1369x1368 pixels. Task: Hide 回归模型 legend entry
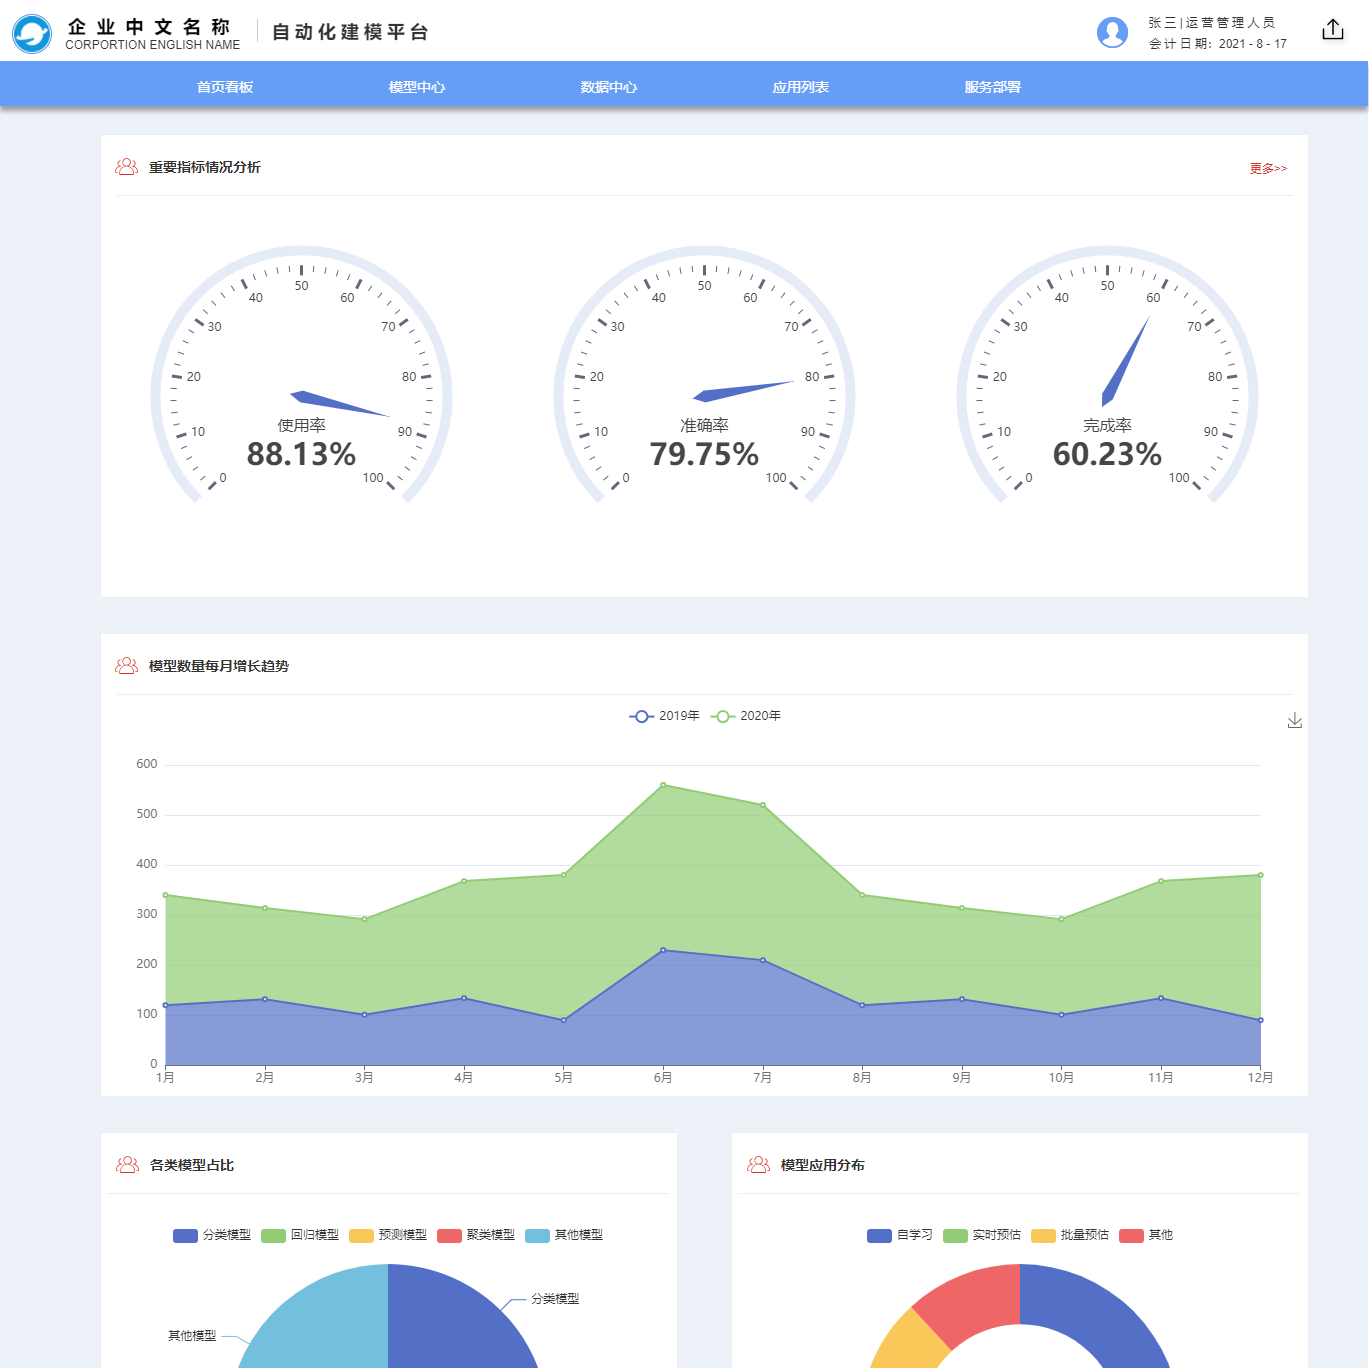300,1236
